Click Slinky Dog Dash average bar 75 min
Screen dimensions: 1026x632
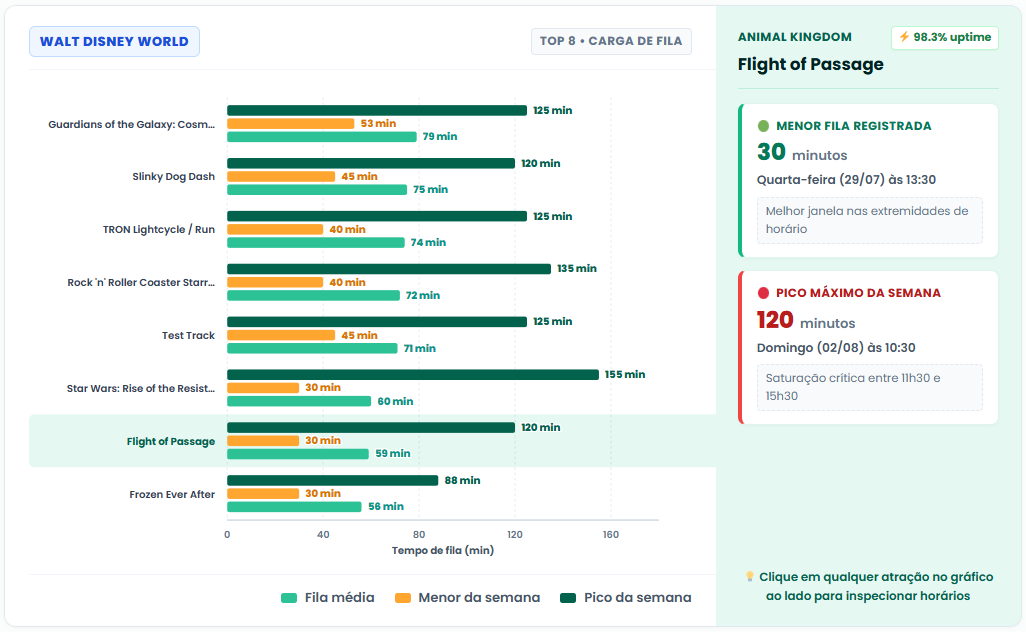(x=317, y=190)
